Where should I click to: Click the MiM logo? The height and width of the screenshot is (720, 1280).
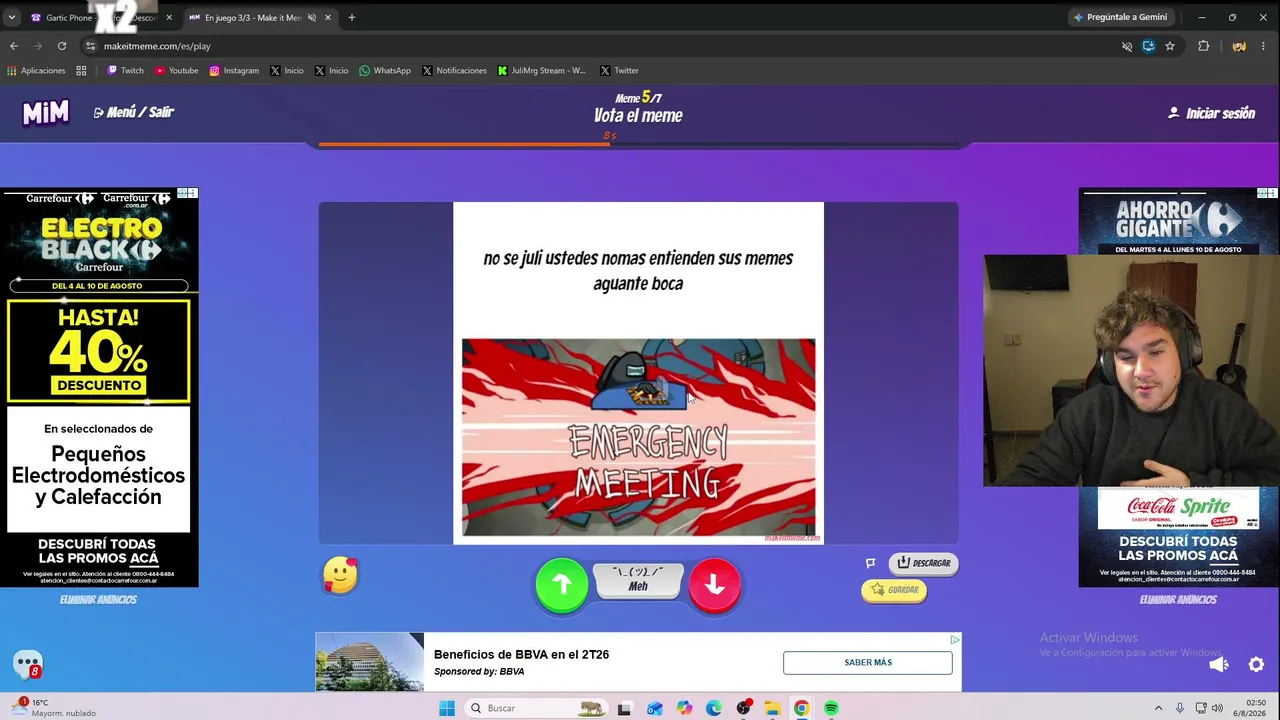[x=46, y=113]
